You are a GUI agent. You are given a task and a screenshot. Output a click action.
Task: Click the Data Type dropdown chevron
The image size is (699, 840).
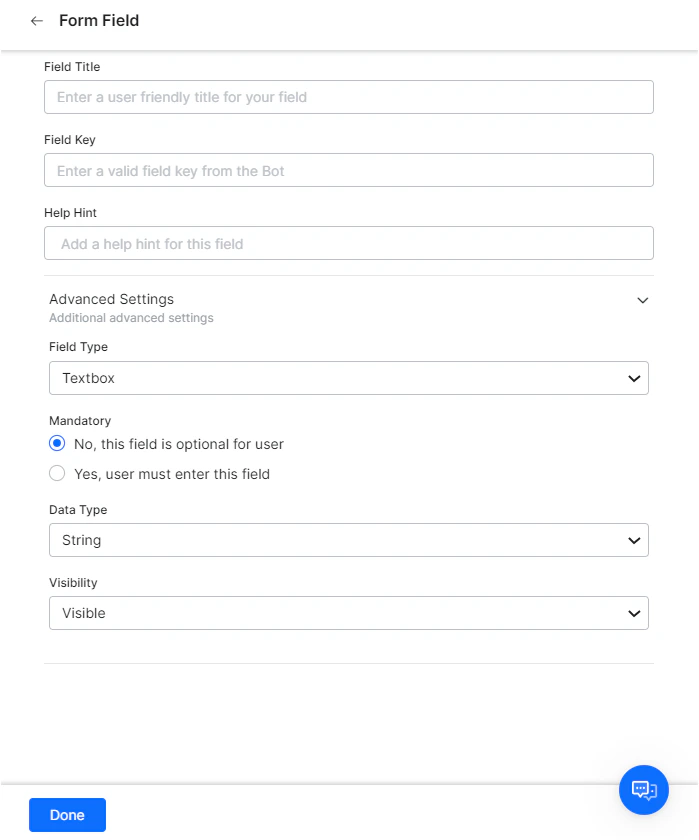pyautogui.click(x=633, y=540)
